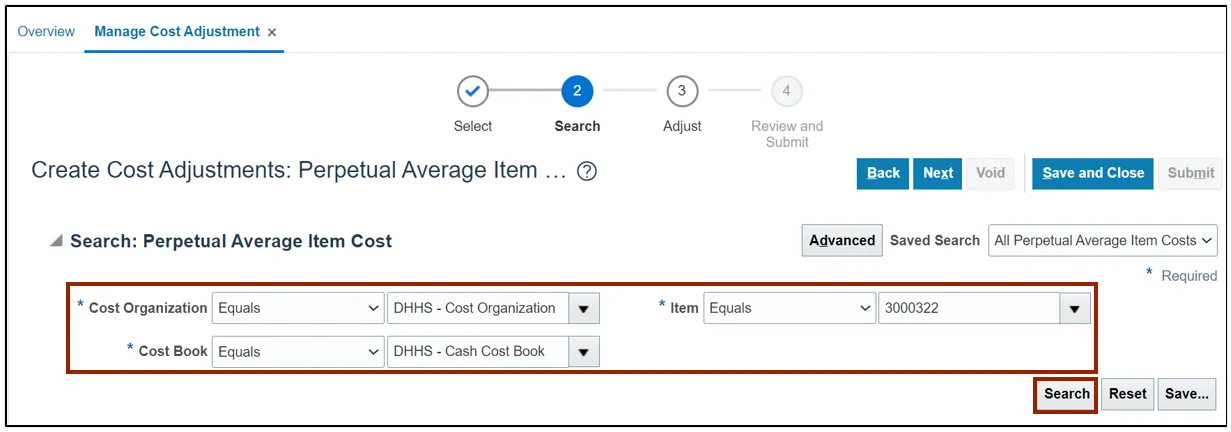Viewport: 1231px width, 432px height.
Task: Click the Search step 2 circle
Action: click(x=577, y=91)
